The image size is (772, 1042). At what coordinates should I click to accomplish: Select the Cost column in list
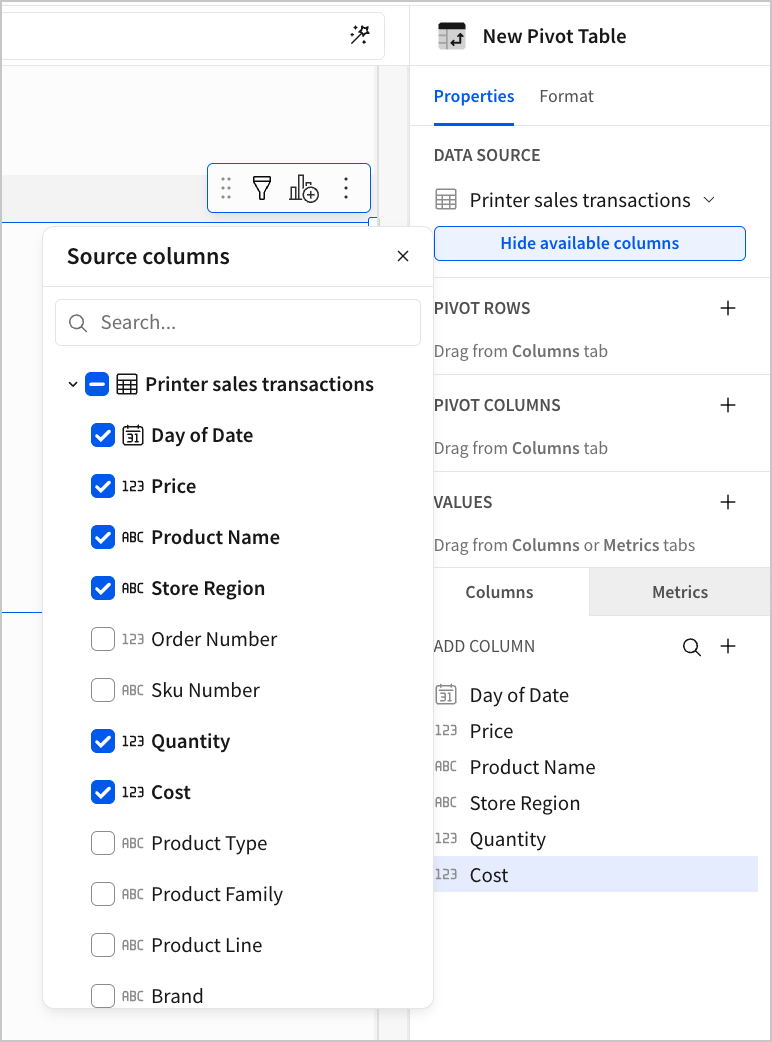coord(489,875)
